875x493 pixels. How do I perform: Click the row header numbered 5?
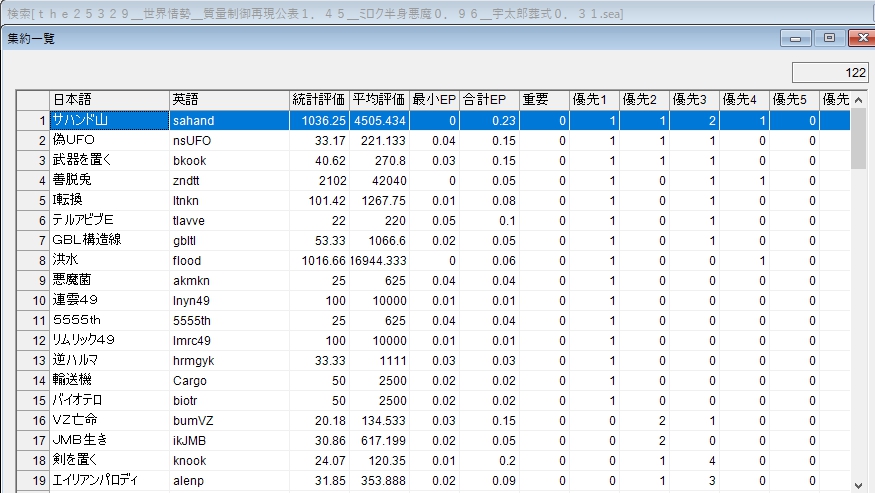[33, 200]
